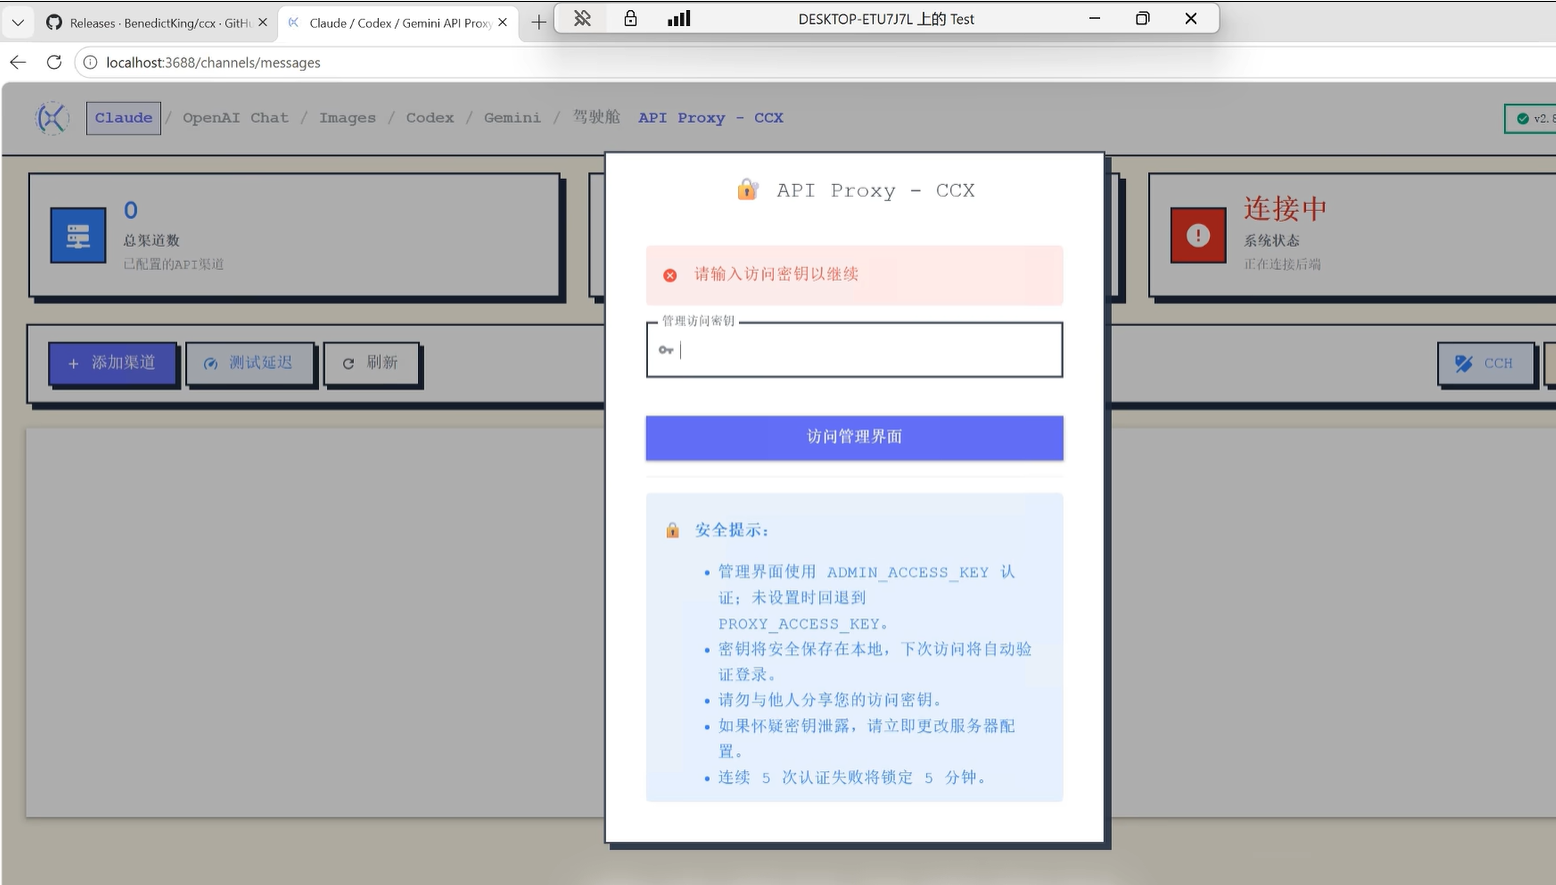Open the 驾驶舱 cockpit section
The height and width of the screenshot is (885, 1556).
(596, 117)
